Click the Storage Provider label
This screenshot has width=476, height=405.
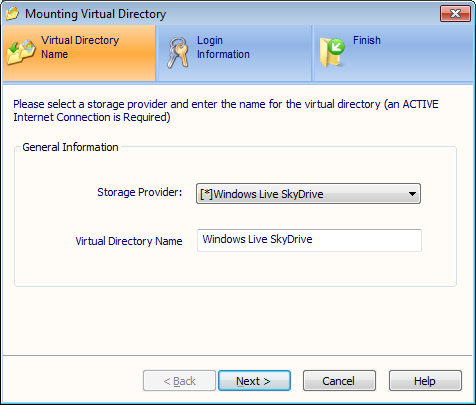(140, 192)
